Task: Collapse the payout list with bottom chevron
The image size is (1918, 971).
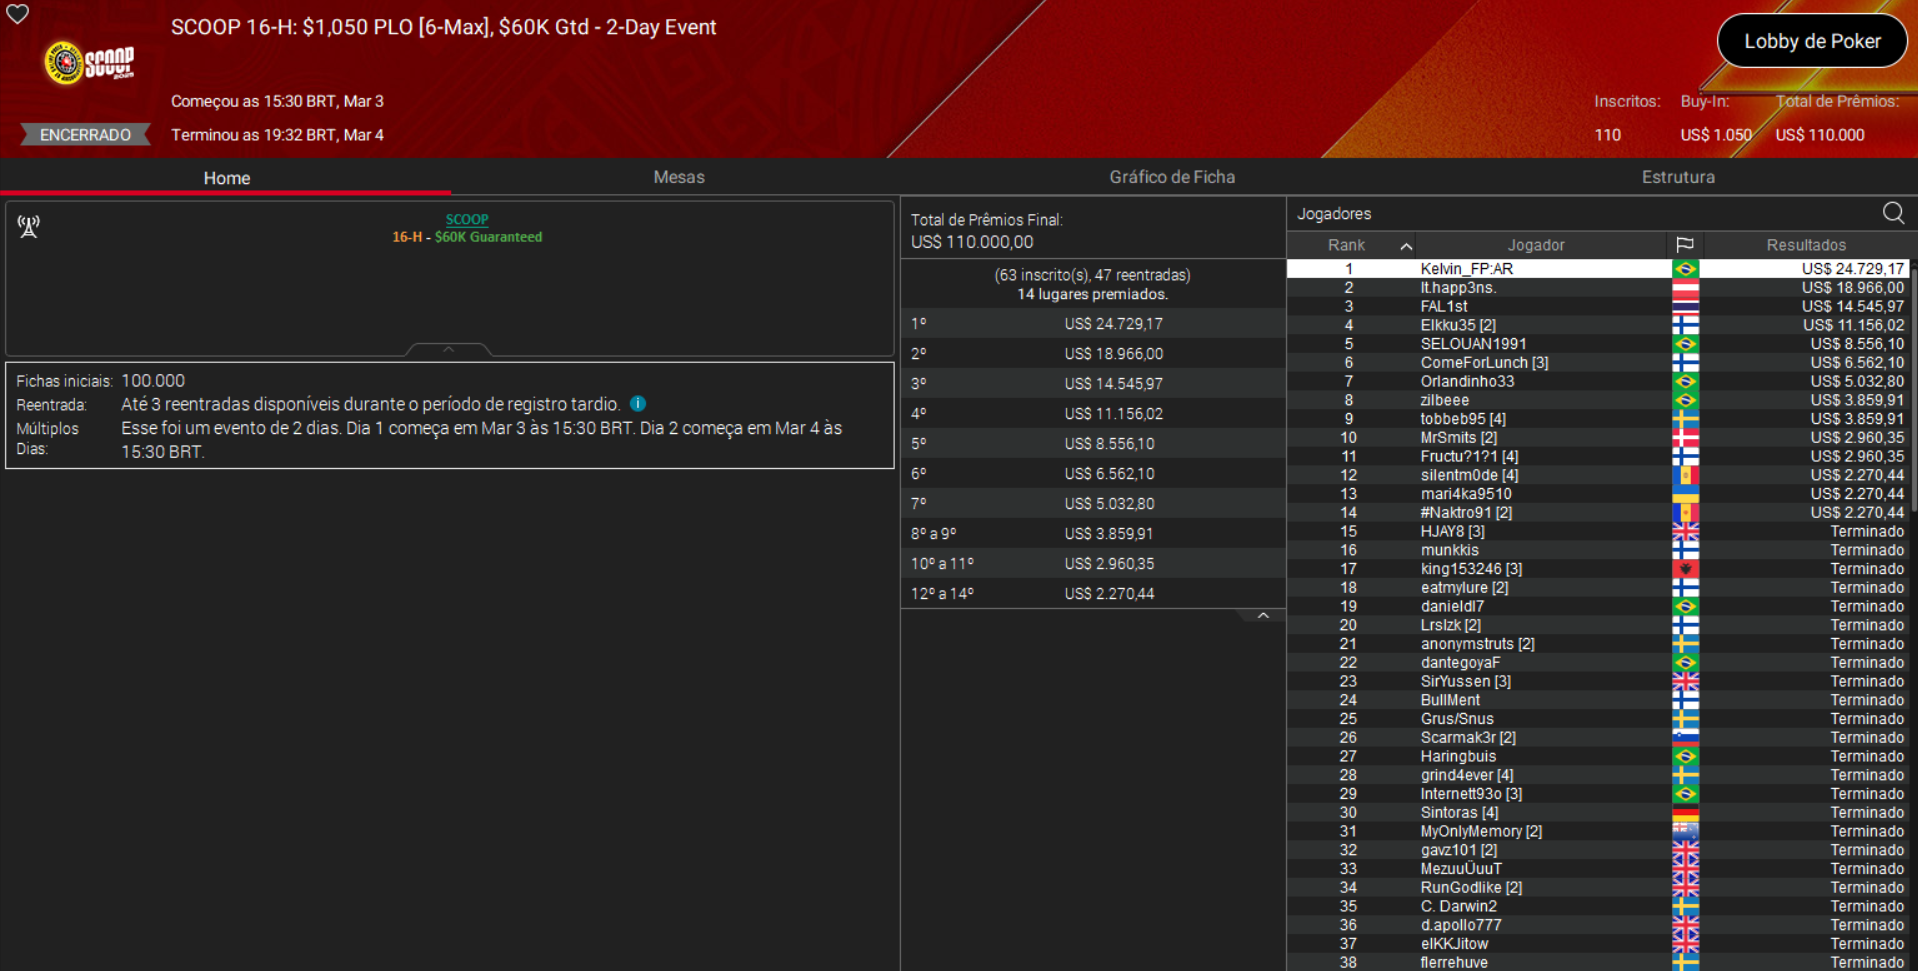Action: tap(1262, 614)
